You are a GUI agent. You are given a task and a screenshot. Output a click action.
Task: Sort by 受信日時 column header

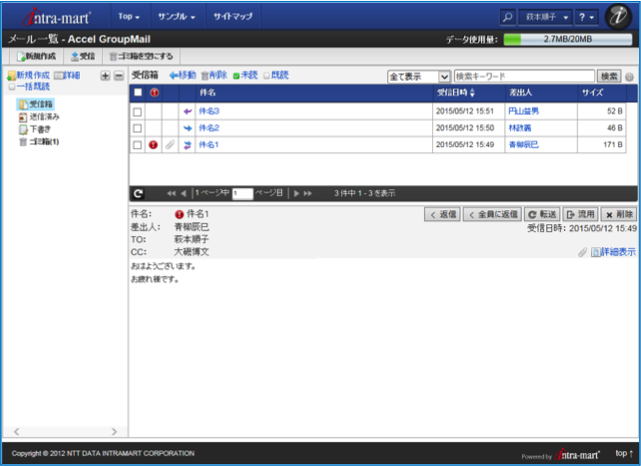point(455,93)
